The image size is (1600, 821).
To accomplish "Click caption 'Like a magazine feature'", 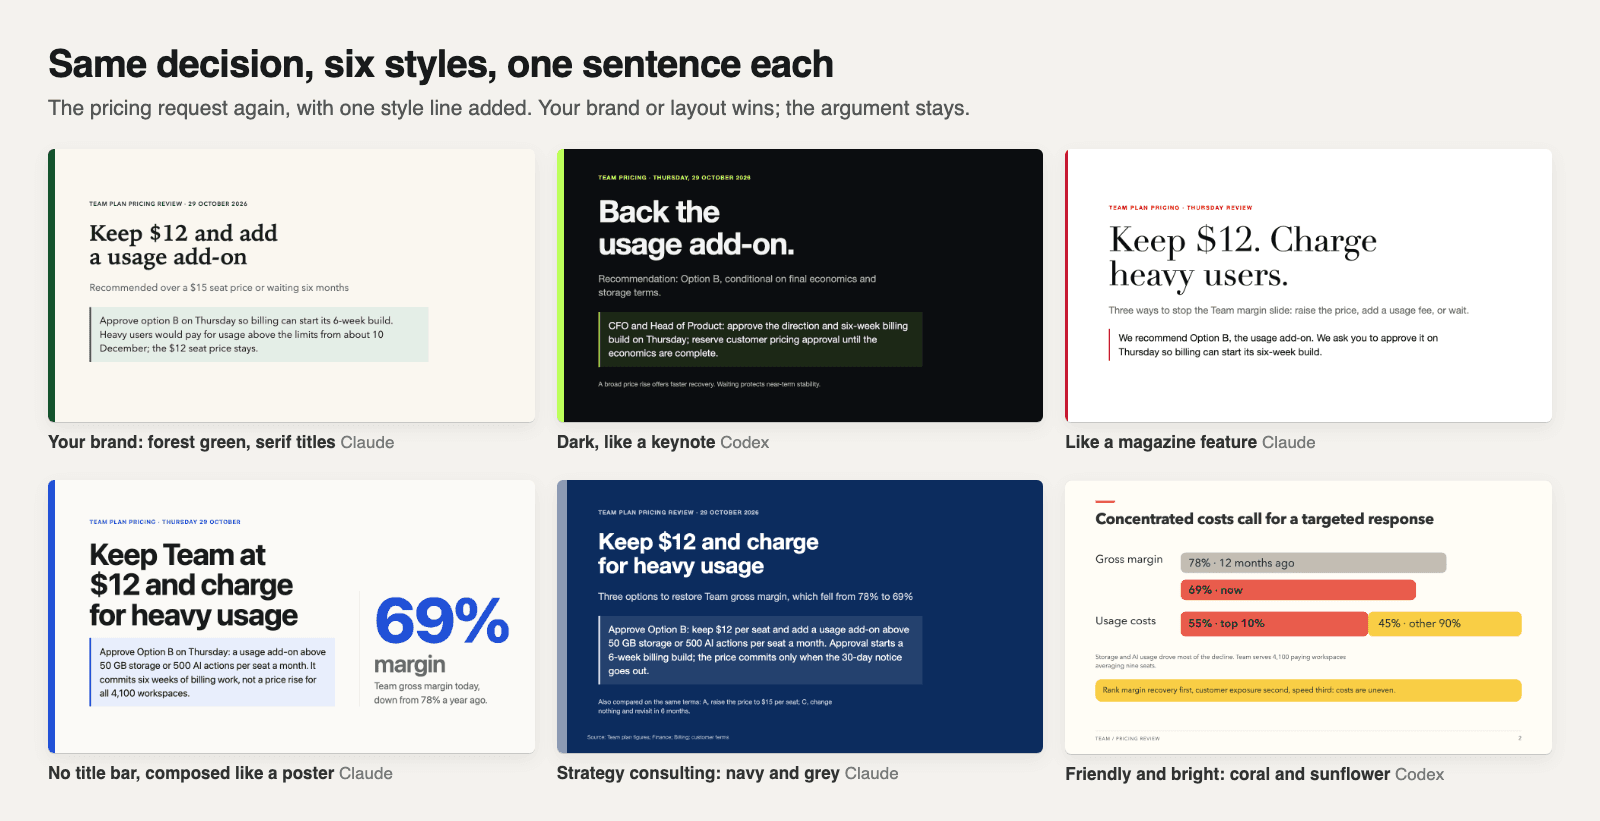I will [1161, 442].
